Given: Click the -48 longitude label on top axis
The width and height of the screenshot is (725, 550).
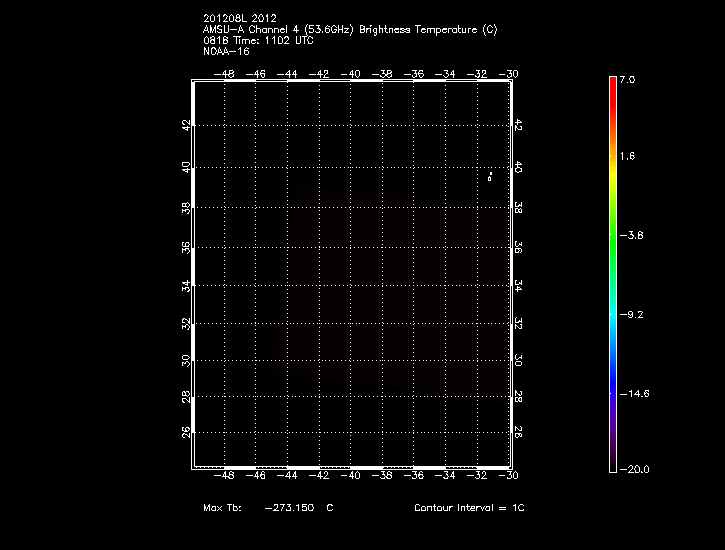Looking at the screenshot, I should coord(223,74).
